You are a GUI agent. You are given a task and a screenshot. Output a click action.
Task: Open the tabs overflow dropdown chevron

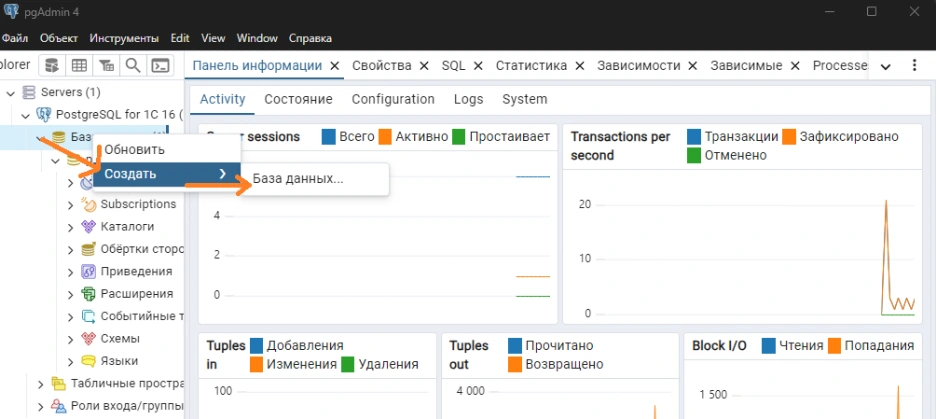click(x=885, y=66)
